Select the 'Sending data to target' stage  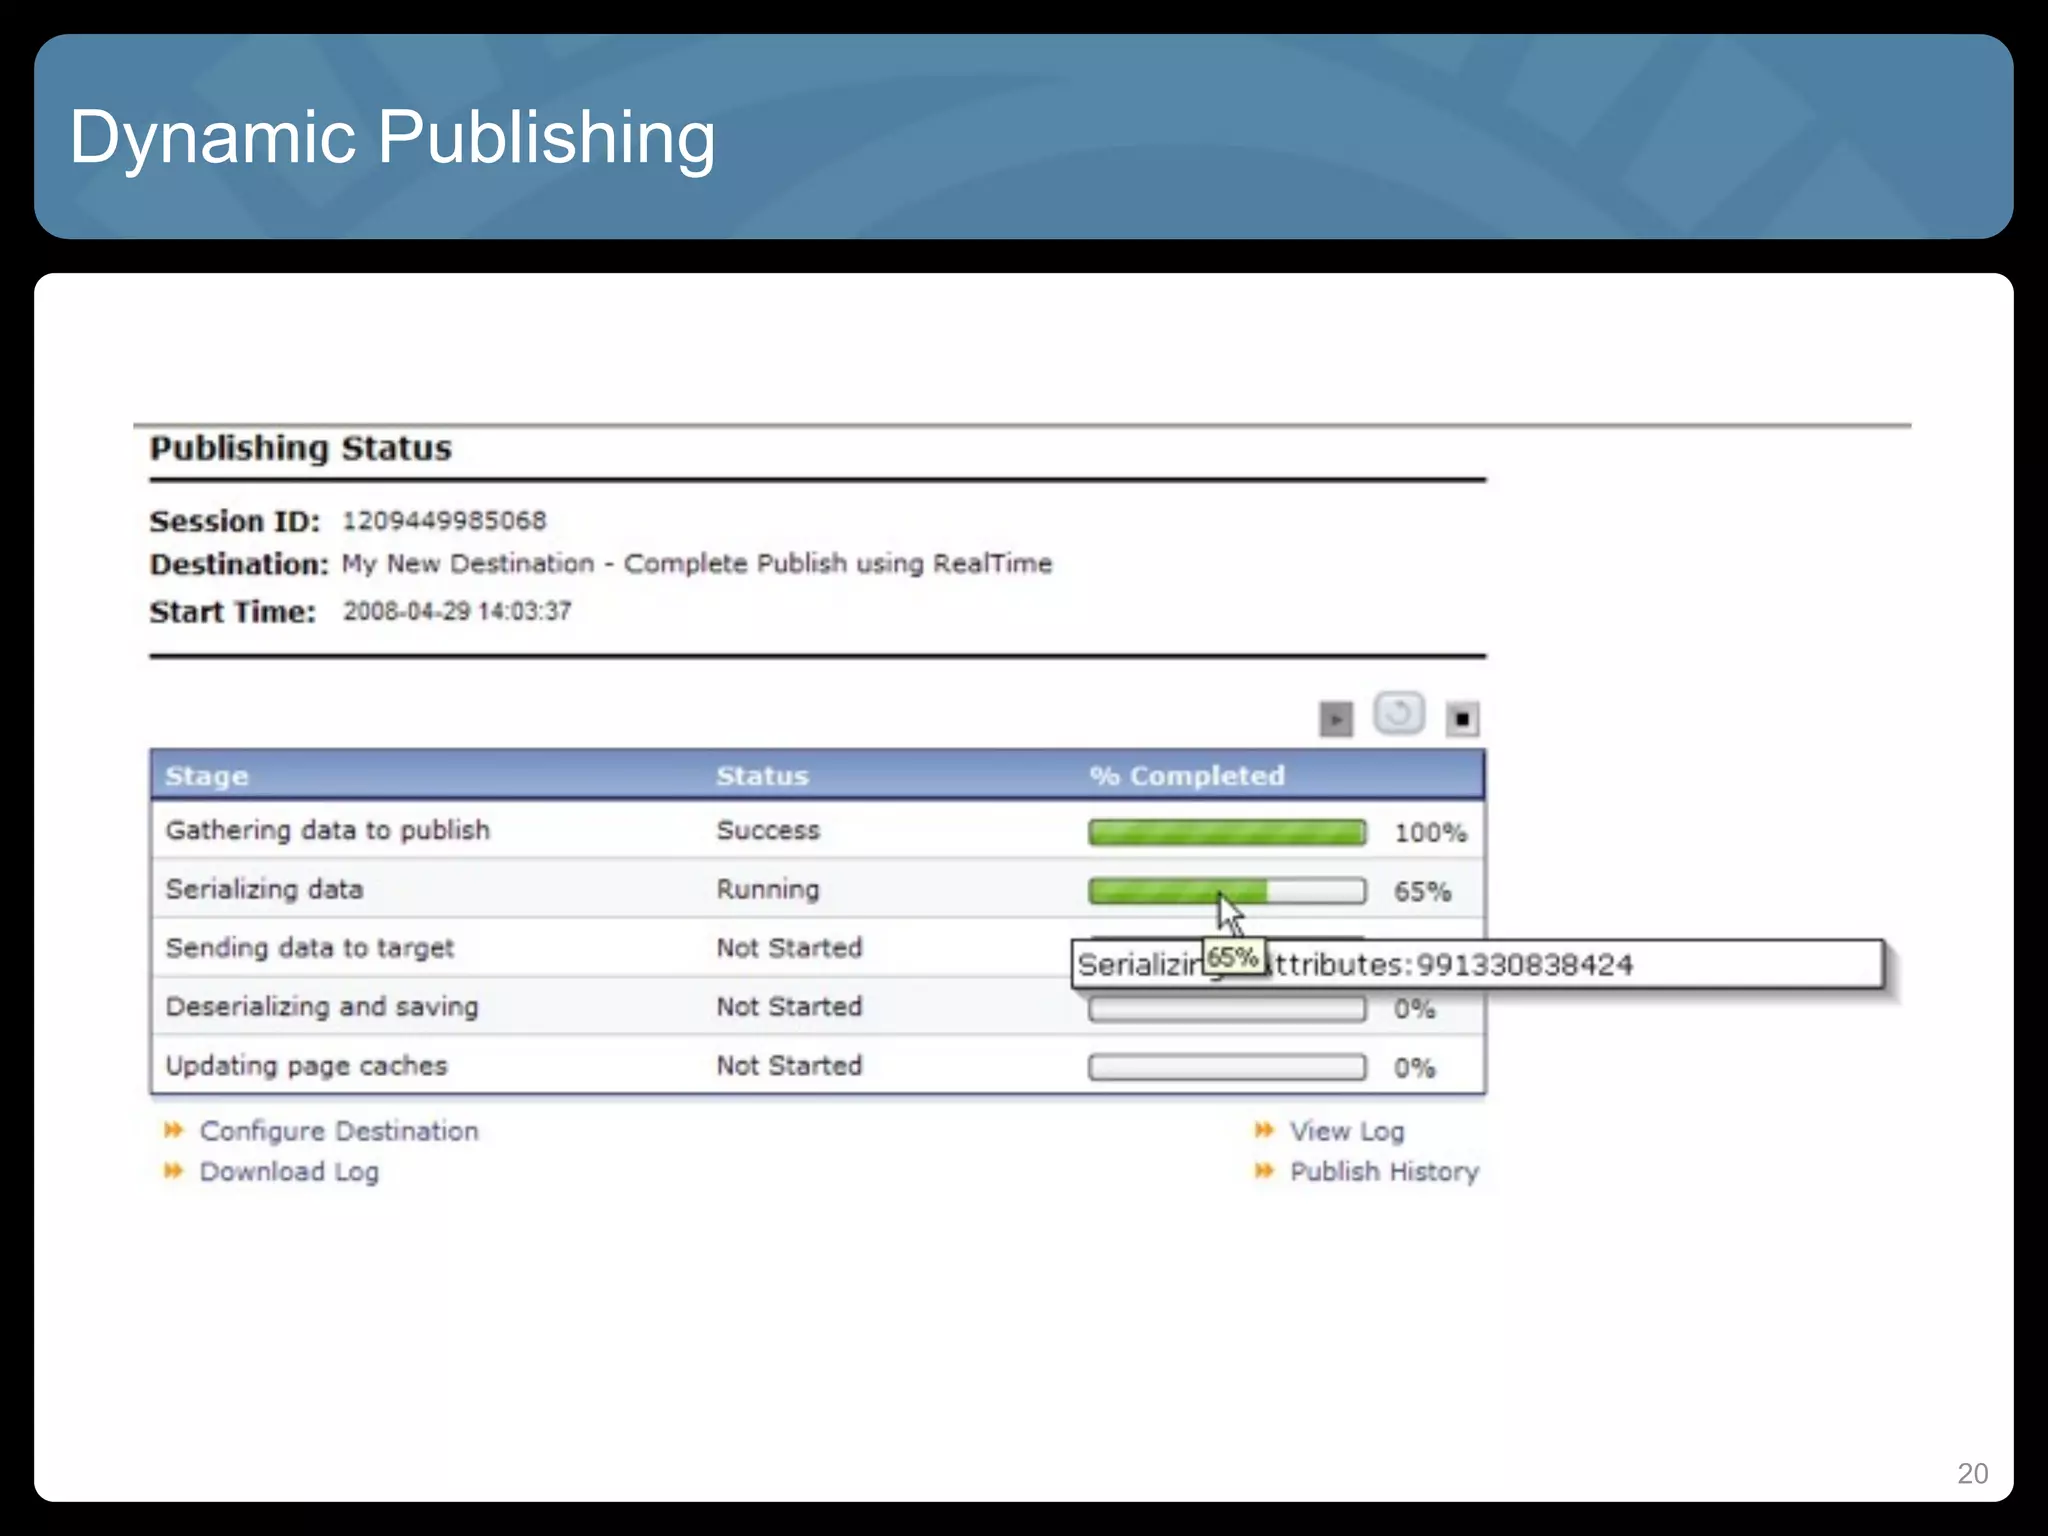pos(310,948)
